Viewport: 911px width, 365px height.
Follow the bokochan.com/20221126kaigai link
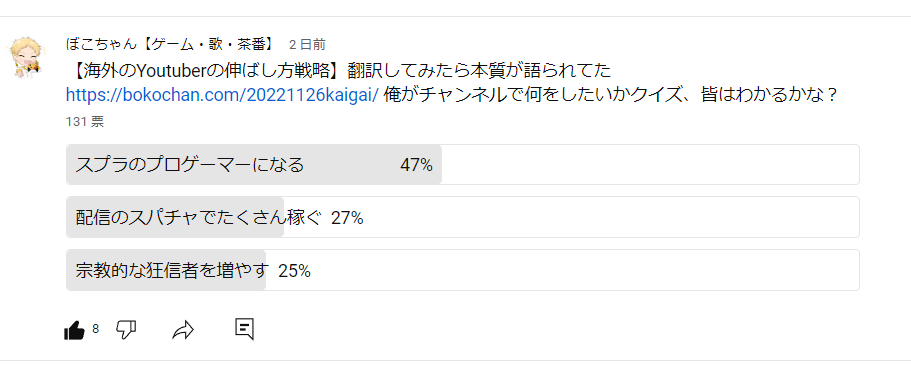[x=223, y=94]
